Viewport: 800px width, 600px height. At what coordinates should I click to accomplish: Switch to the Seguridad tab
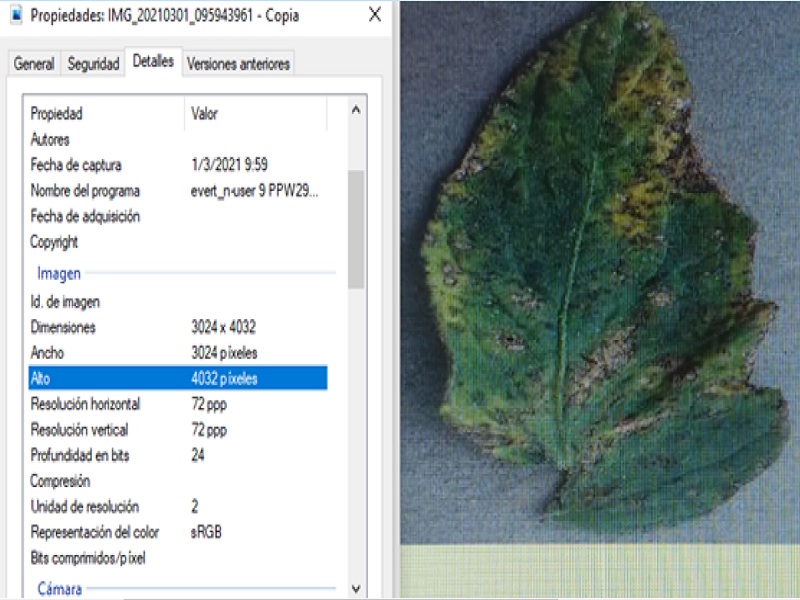tap(93, 64)
